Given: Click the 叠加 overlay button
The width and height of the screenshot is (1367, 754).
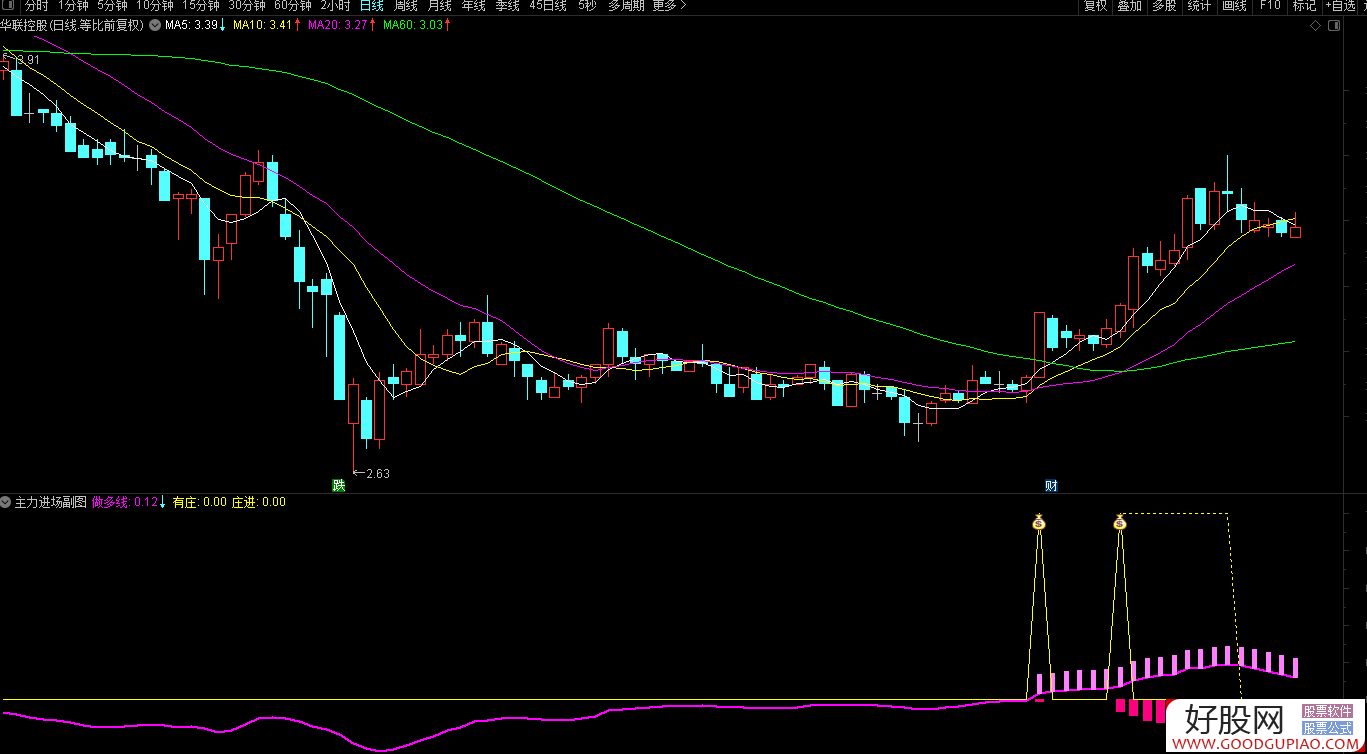Looking at the screenshot, I should point(1130,6).
